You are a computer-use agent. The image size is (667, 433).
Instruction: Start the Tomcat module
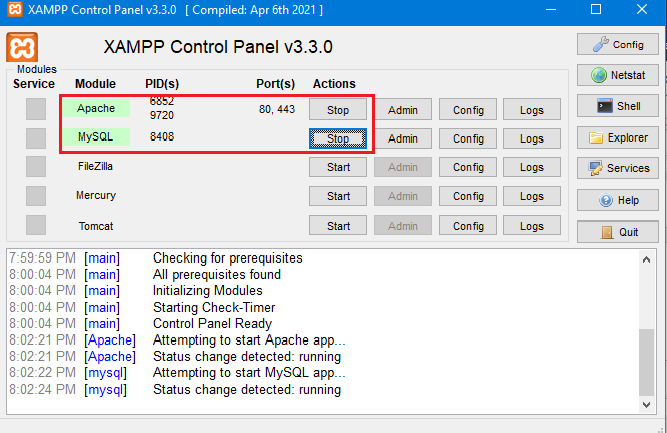pos(338,225)
